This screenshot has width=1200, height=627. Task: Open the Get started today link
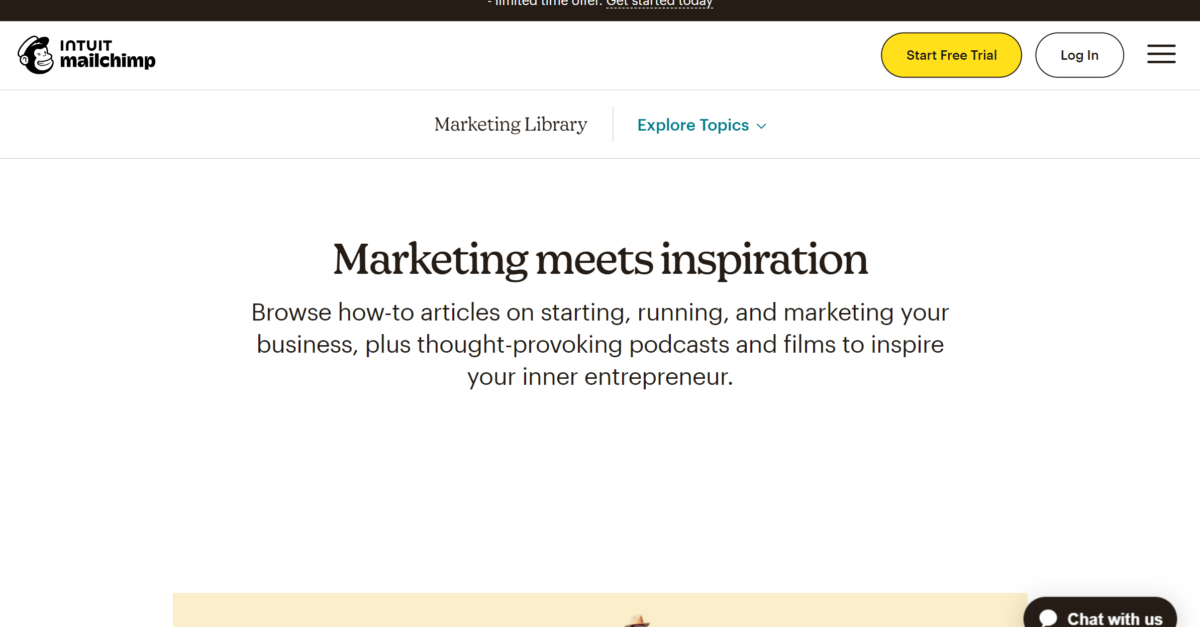pos(659,3)
